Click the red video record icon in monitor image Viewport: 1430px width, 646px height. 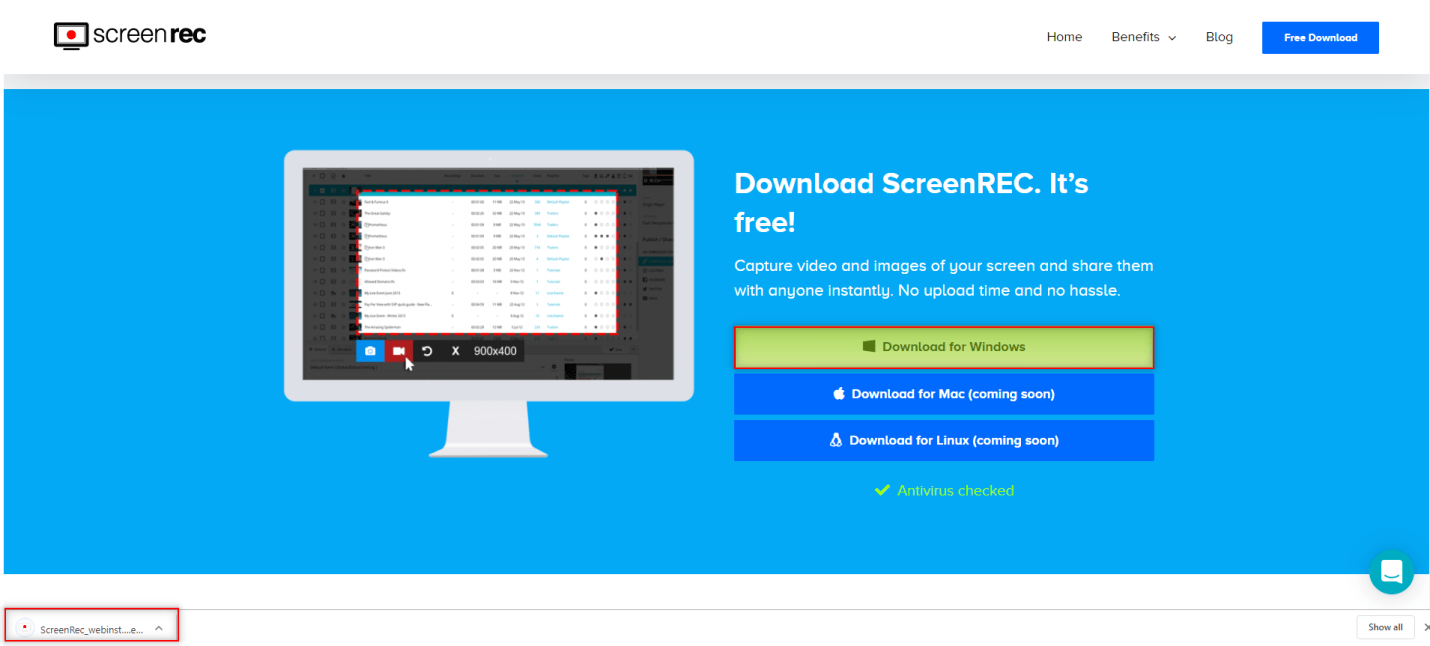point(398,351)
